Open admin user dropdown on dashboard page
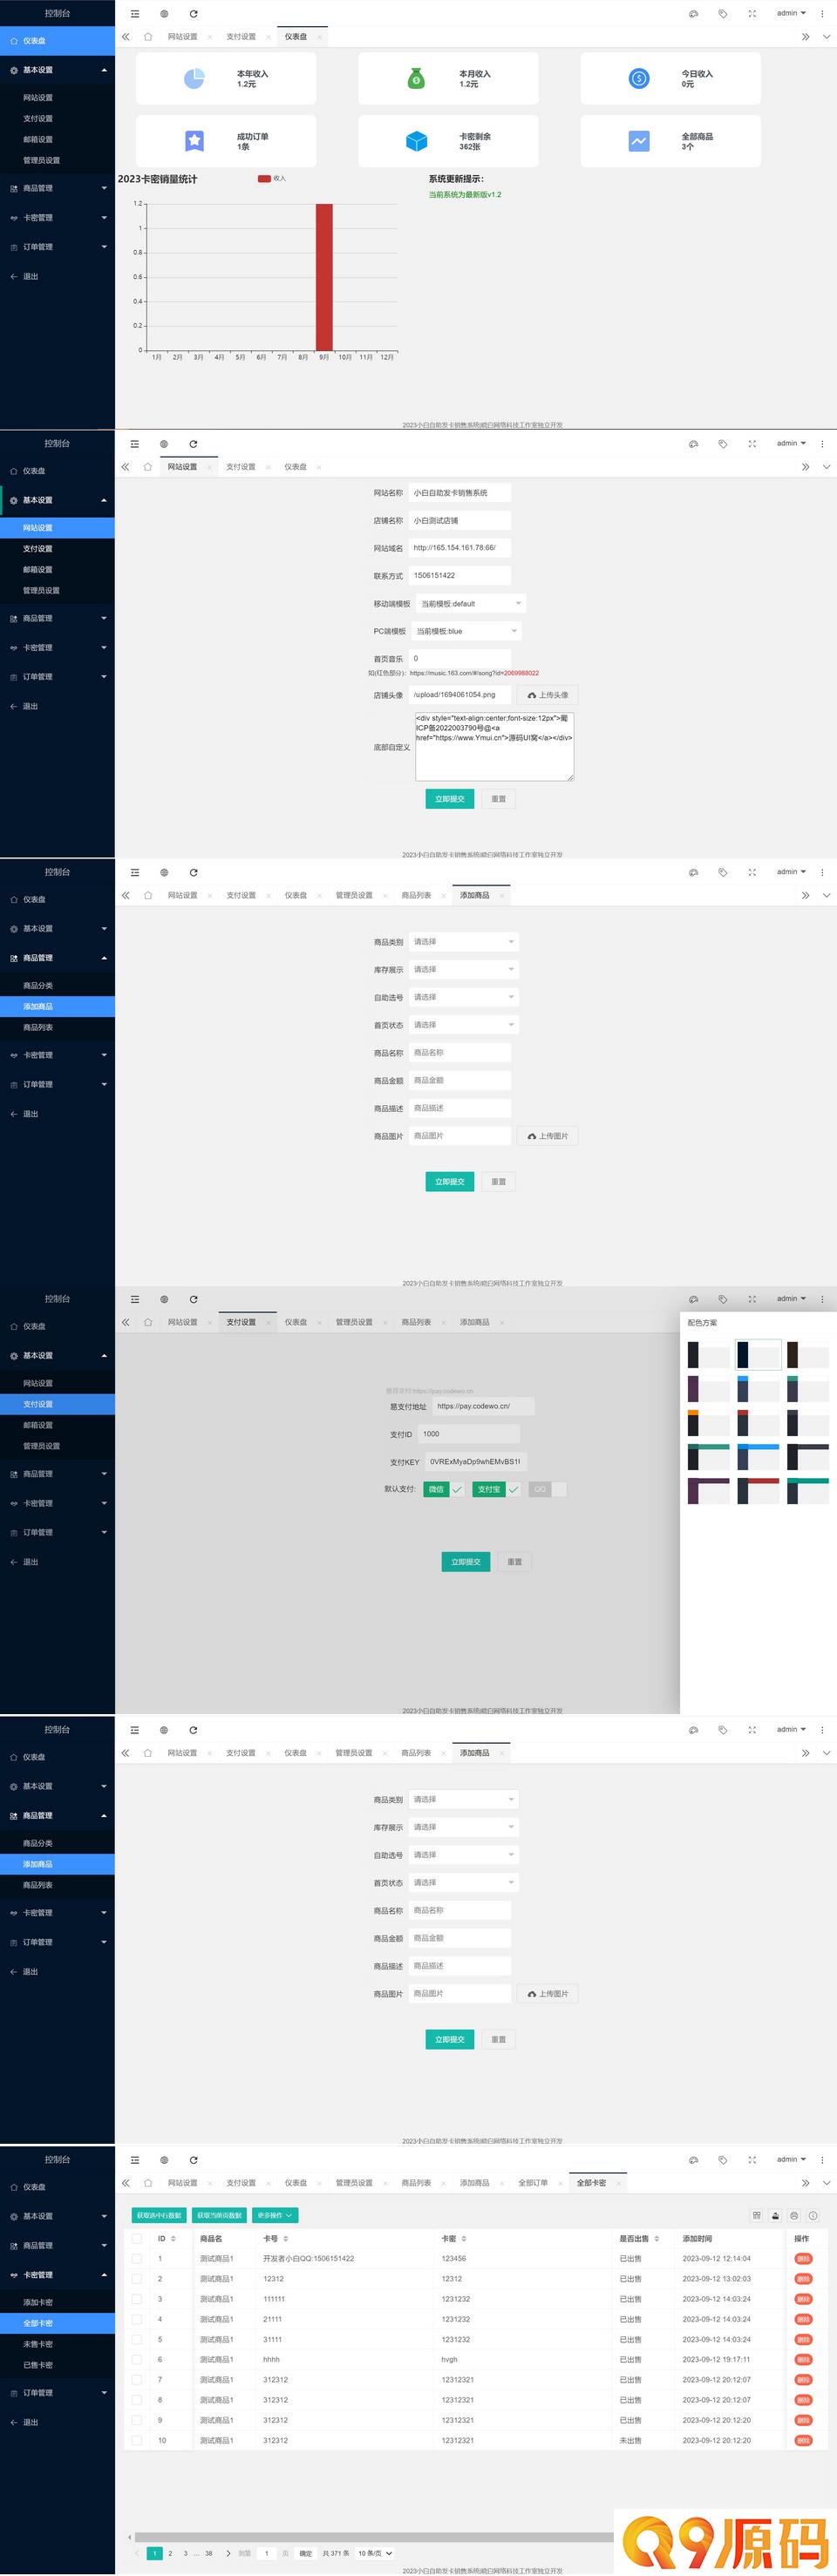 791,14
